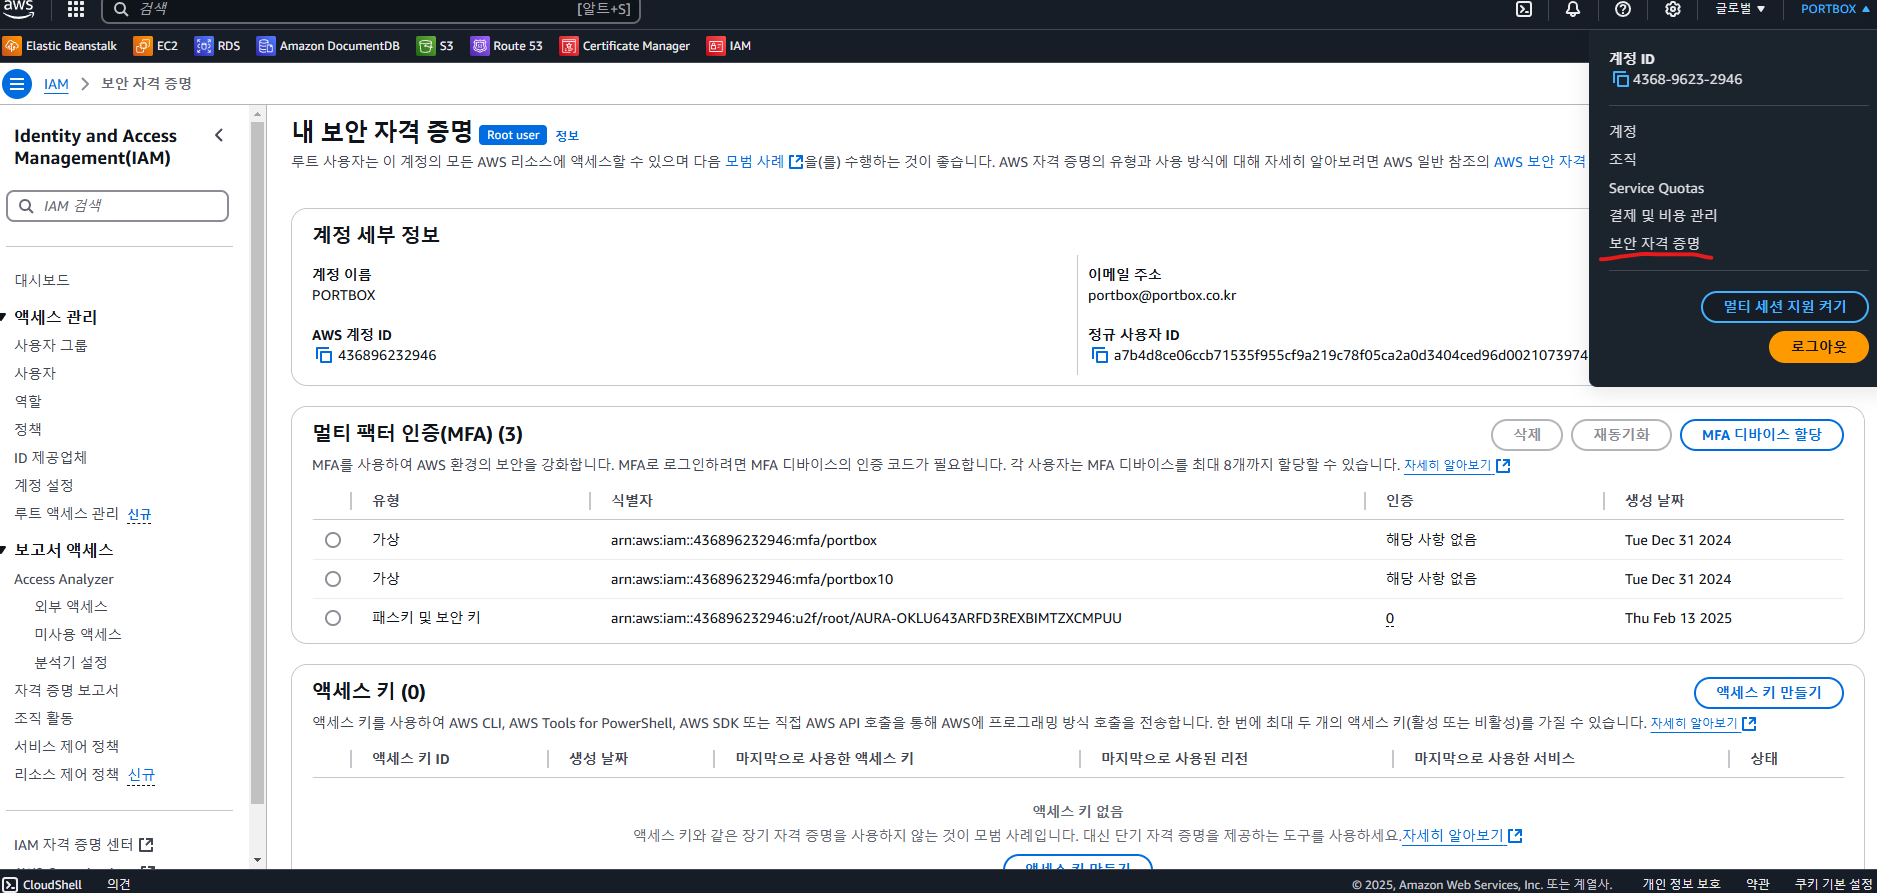Open Elastic Beanstalk shortcut

click(x=60, y=46)
